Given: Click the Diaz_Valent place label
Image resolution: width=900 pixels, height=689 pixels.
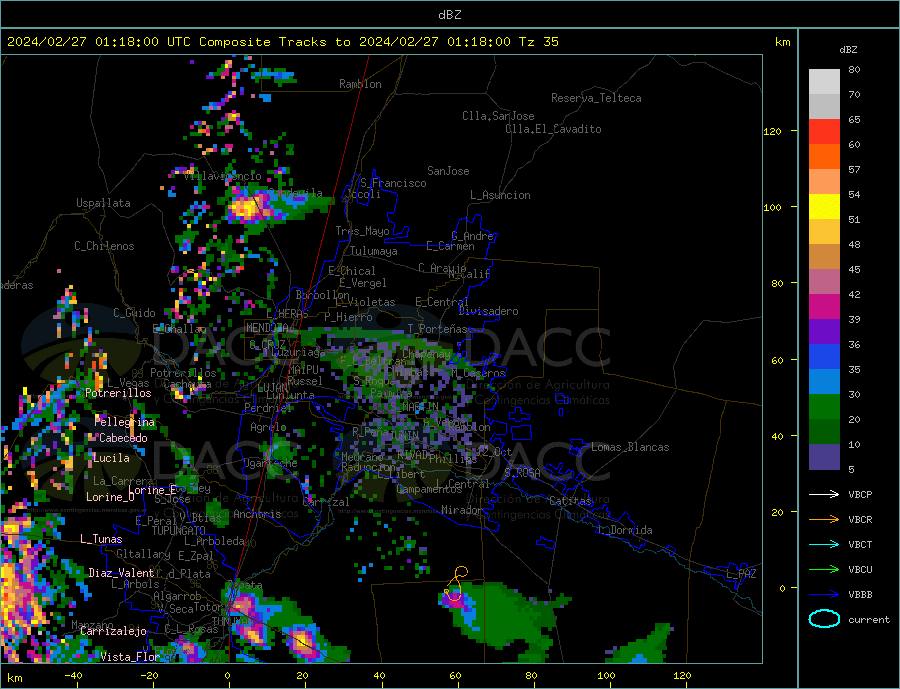Looking at the screenshot, I should 122,573.
